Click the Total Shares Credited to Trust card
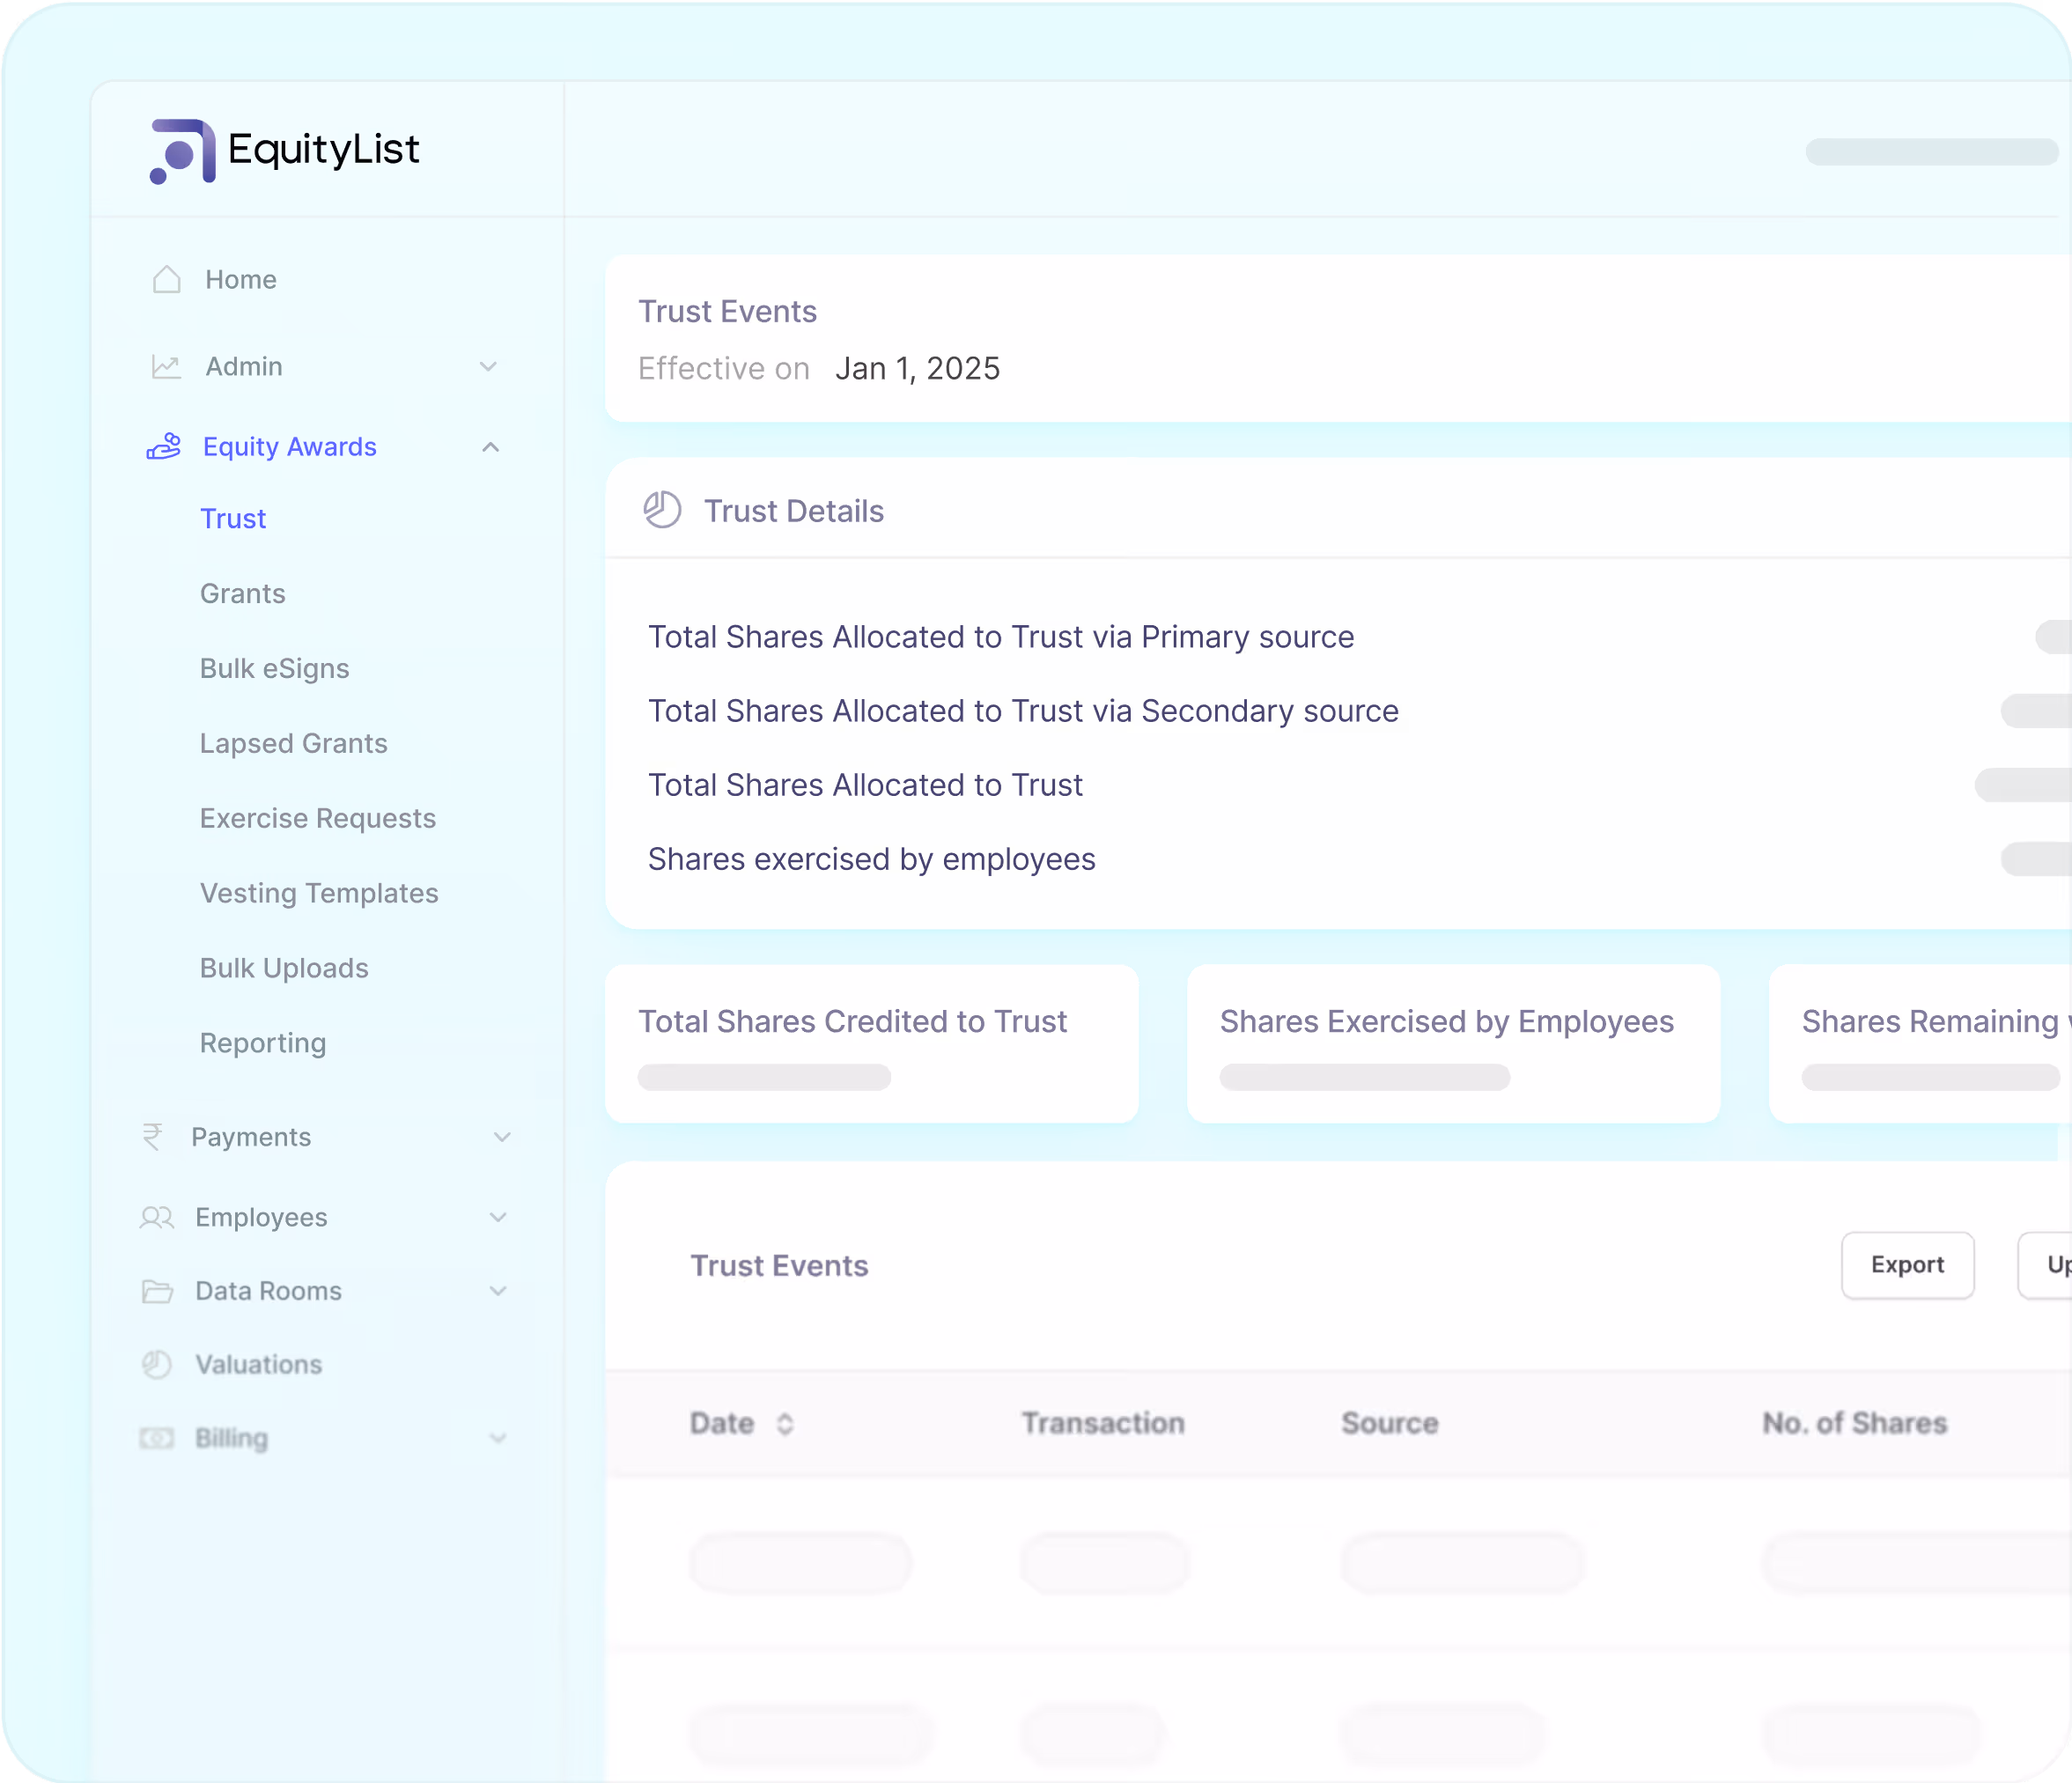This screenshot has width=2072, height=1783. coord(872,1043)
